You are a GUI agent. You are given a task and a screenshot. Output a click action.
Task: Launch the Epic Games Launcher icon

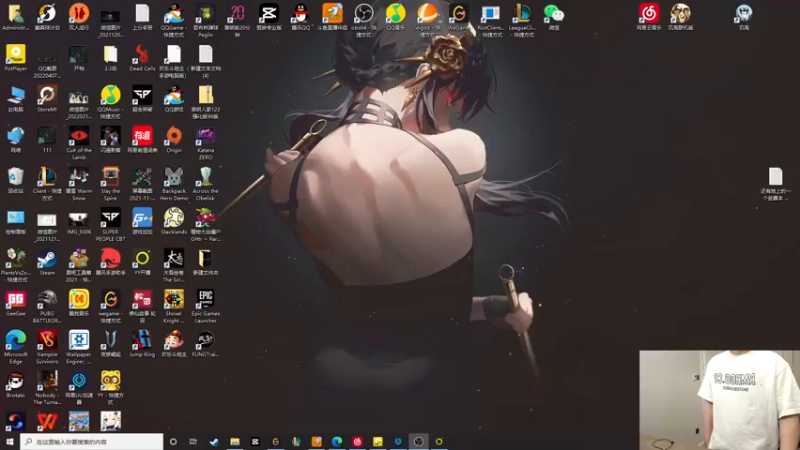[x=206, y=299]
